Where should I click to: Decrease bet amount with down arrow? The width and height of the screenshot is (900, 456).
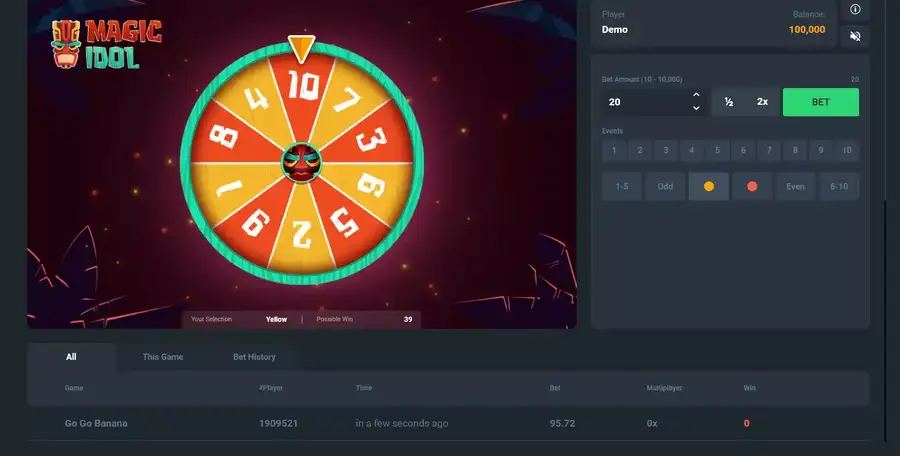(696, 108)
